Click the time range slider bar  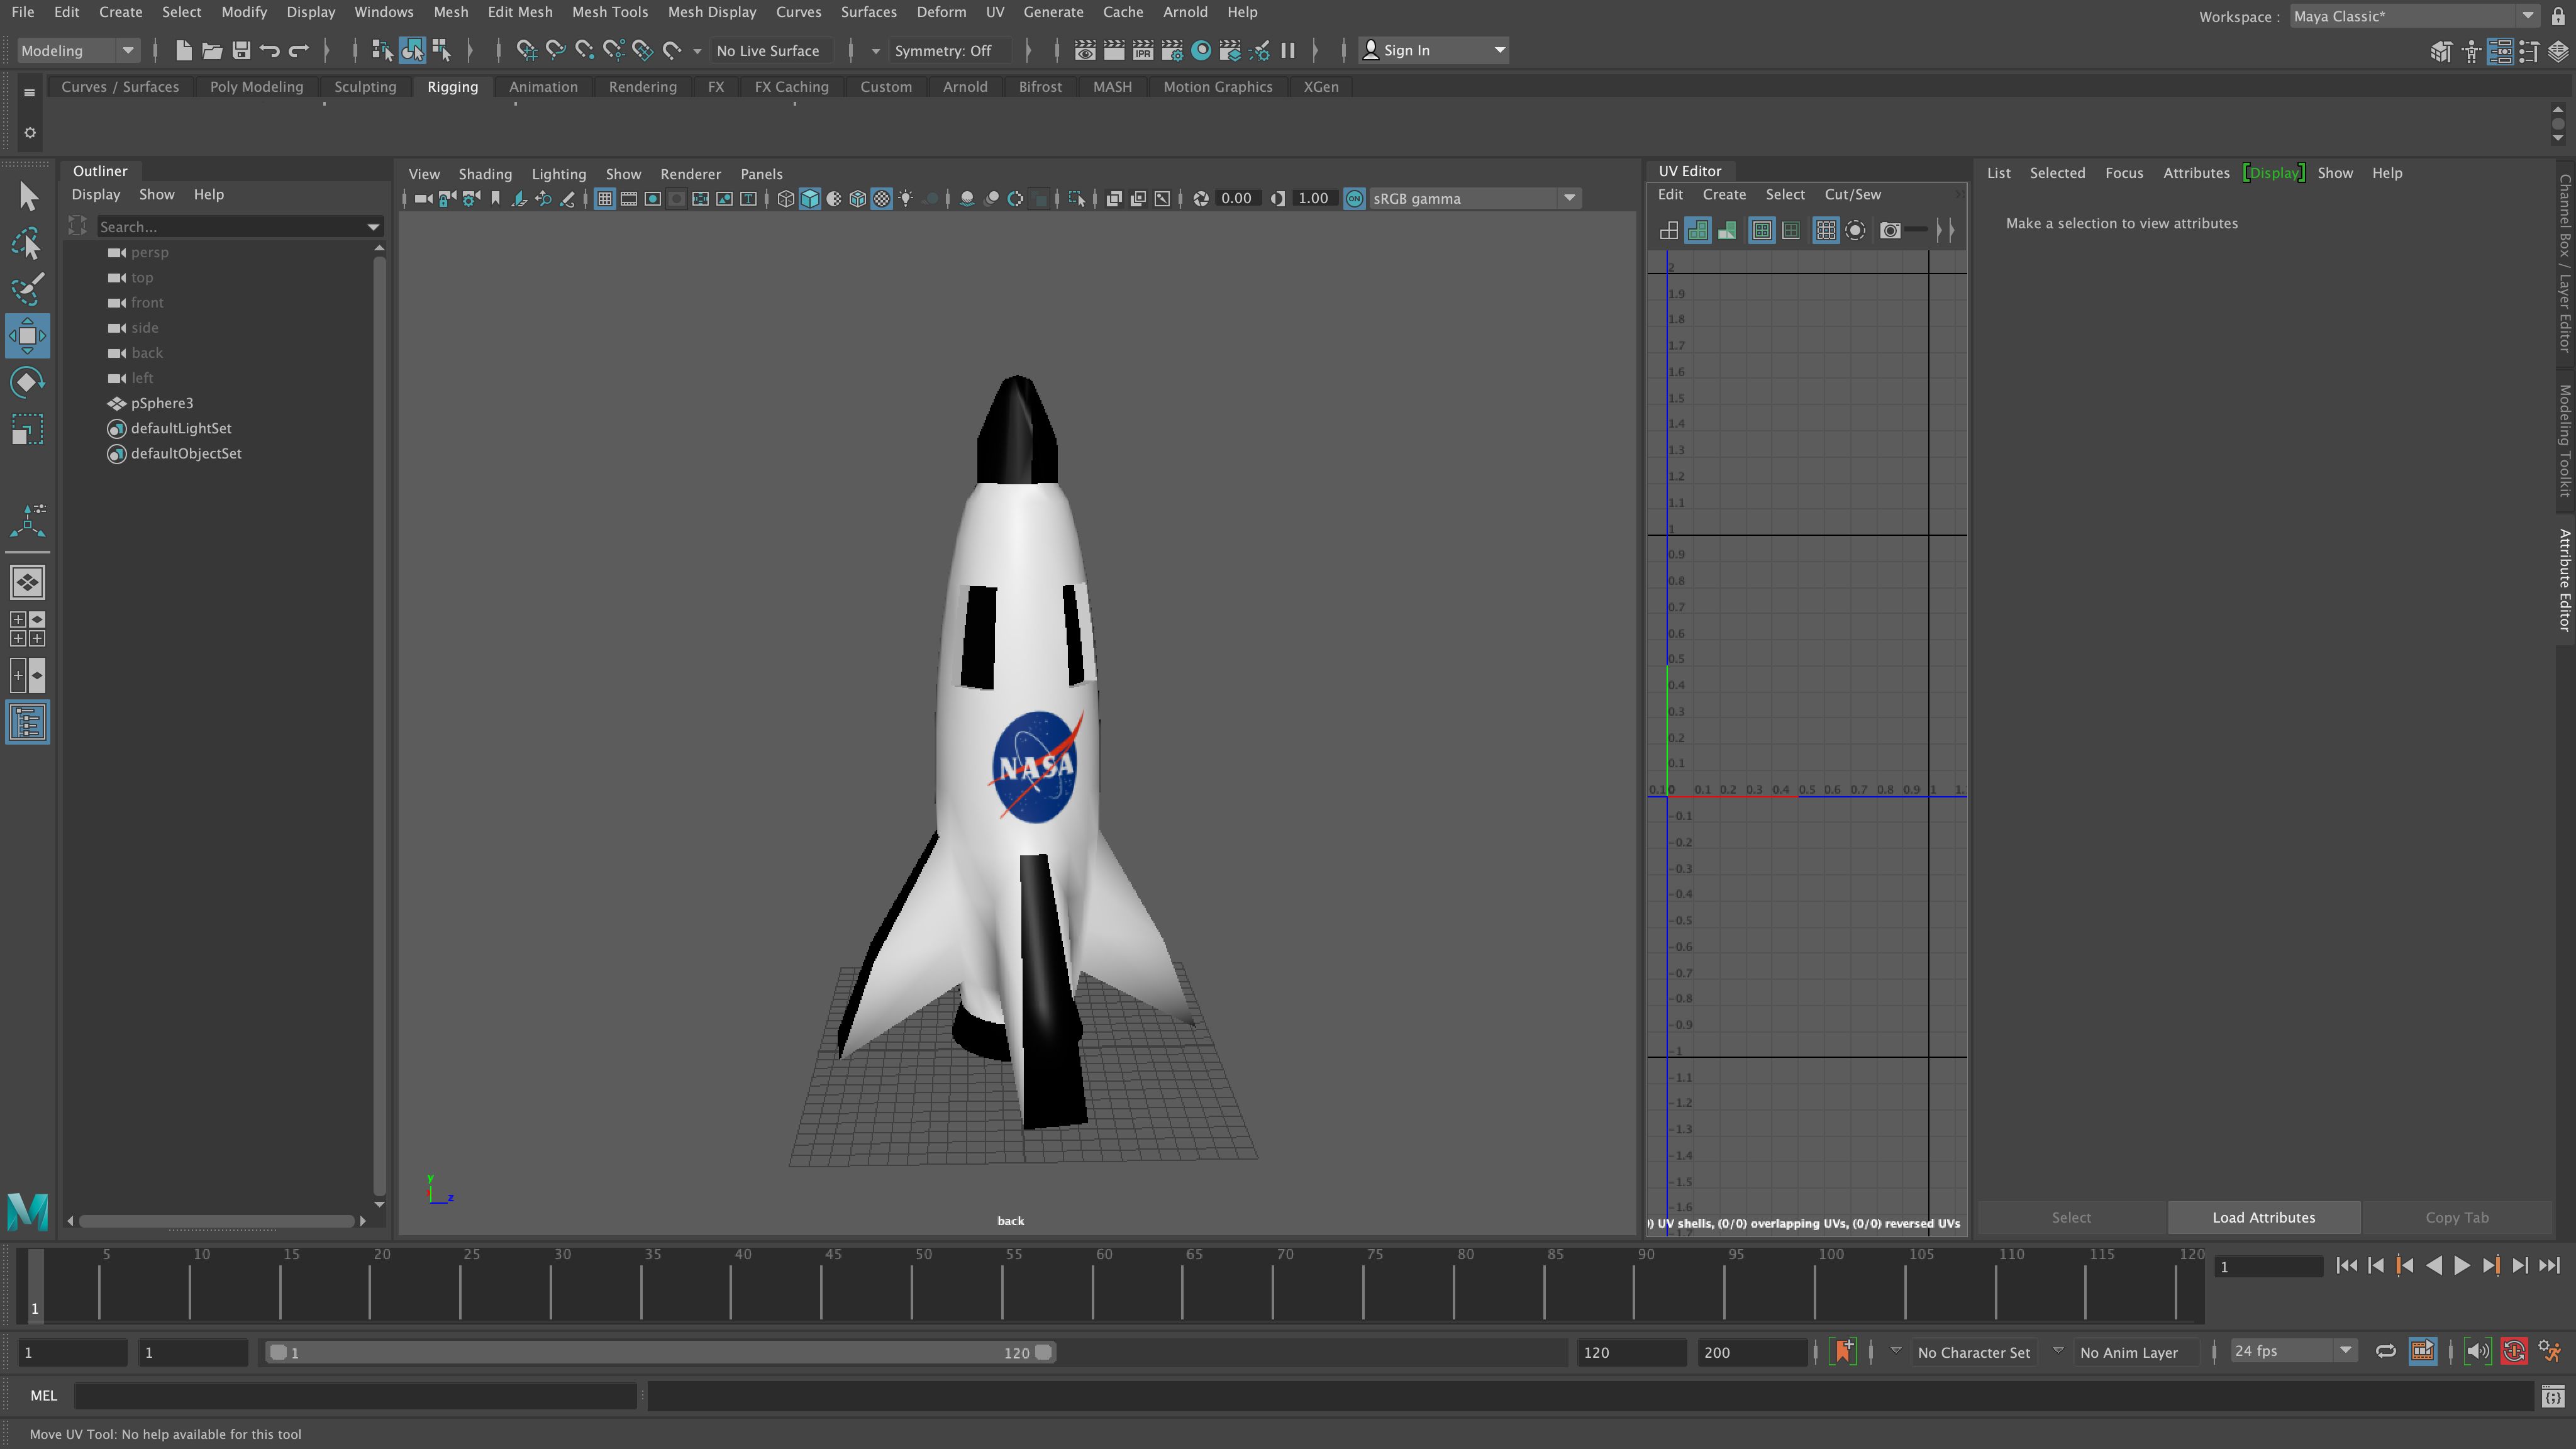[x=660, y=1352]
